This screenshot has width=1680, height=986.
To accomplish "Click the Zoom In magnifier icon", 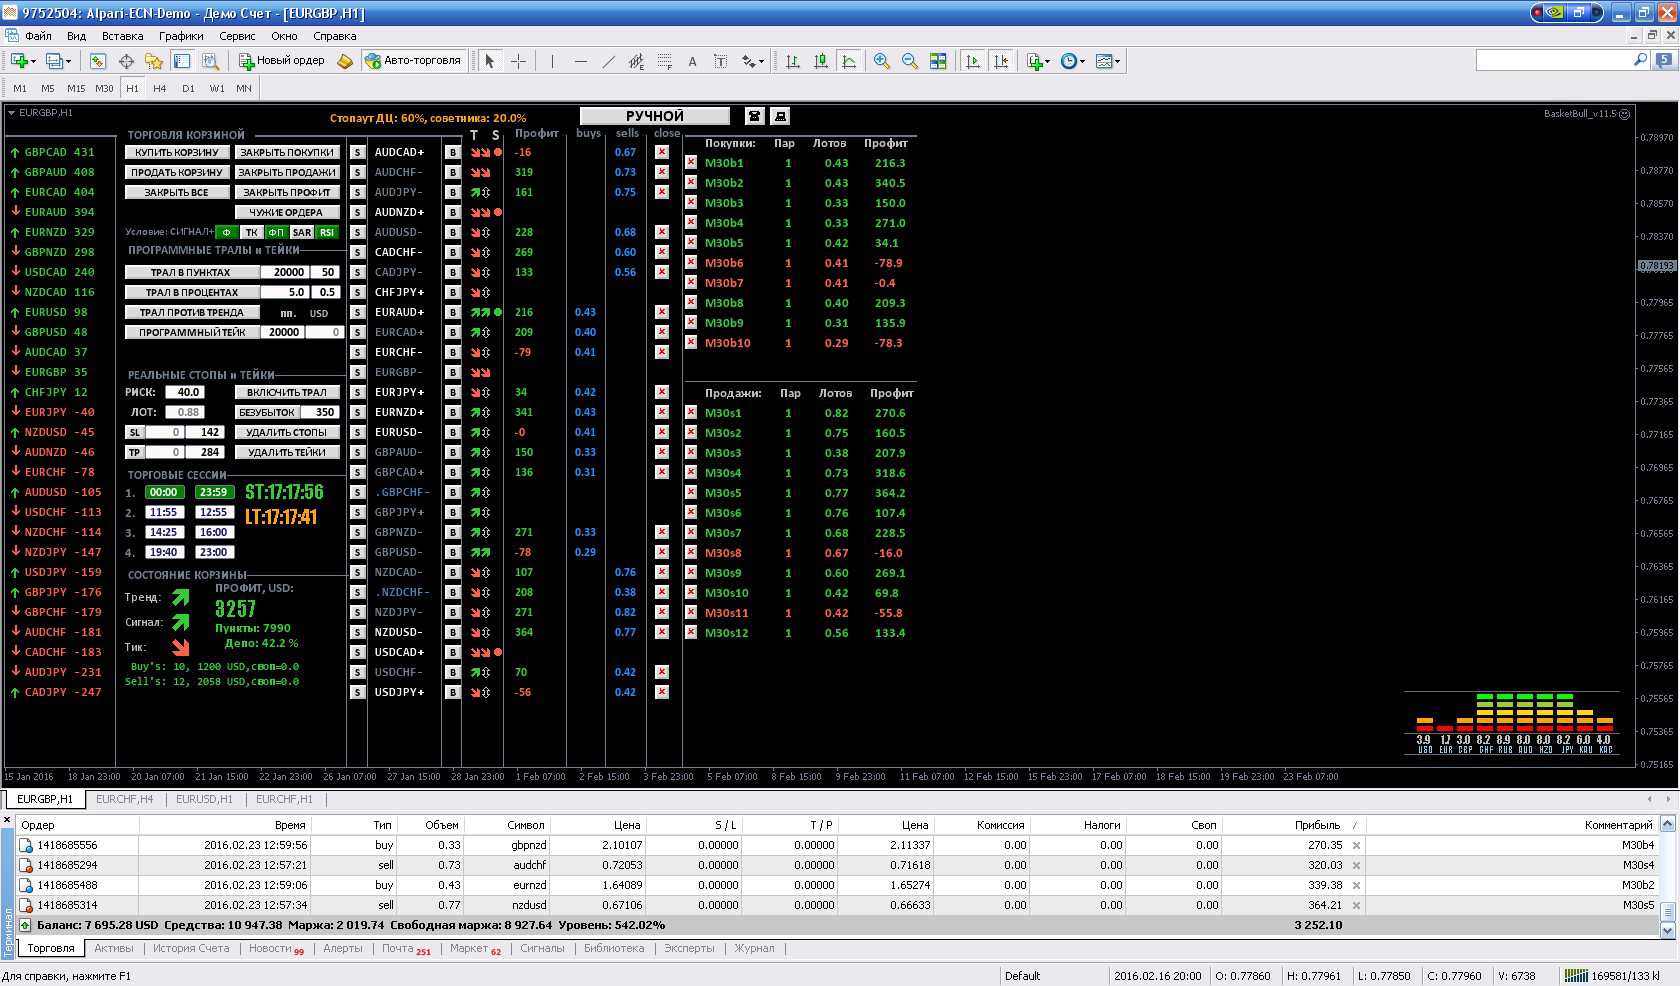I will [881, 61].
